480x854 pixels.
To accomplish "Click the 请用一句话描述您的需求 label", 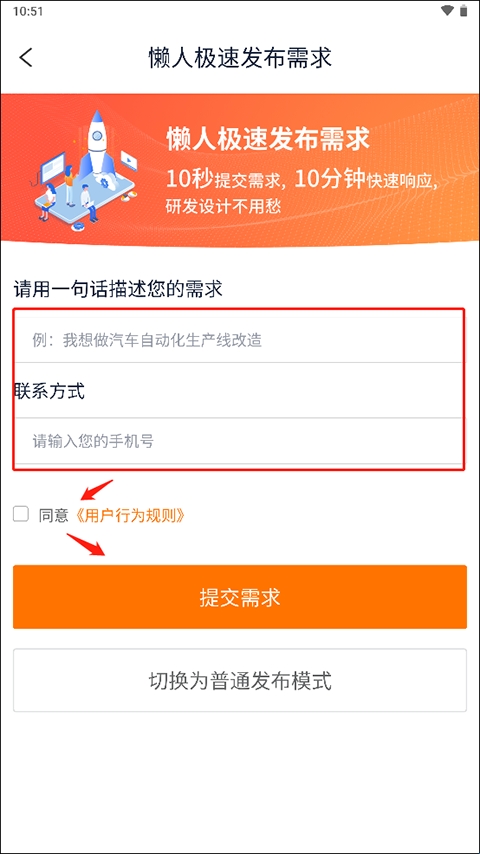I will point(118,289).
